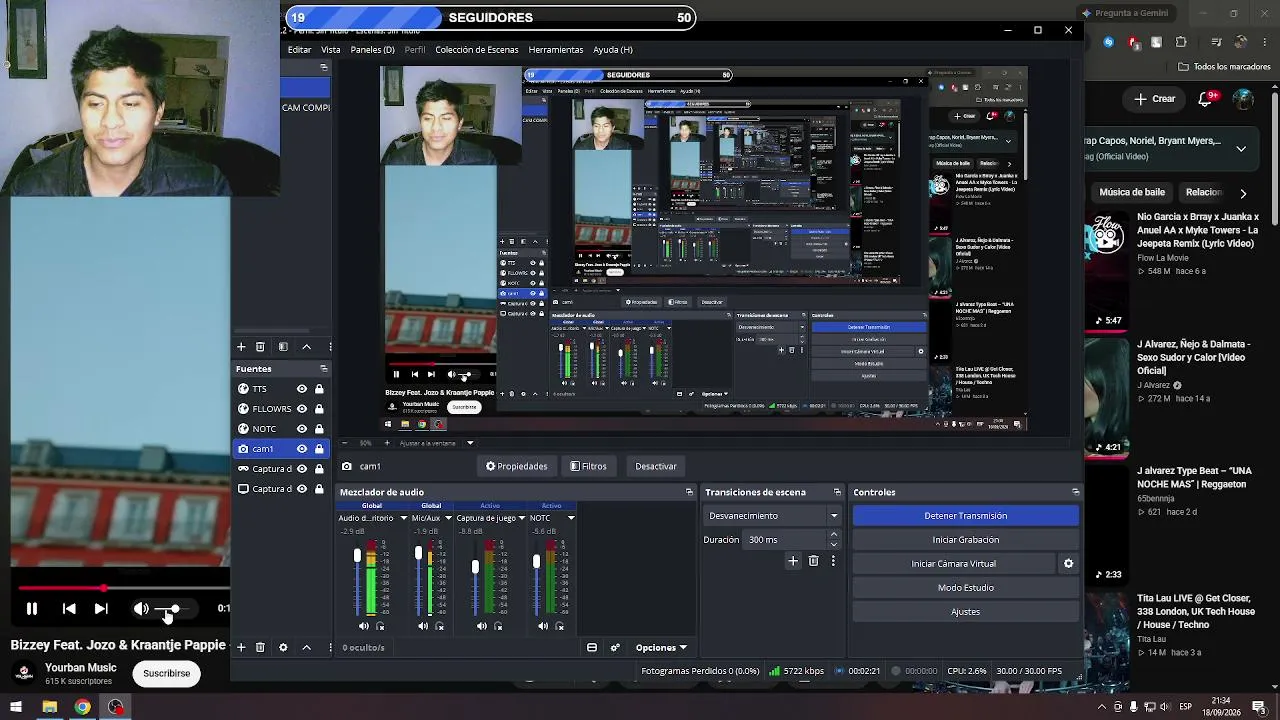The width and height of the screenshot is (1280, 720).
Task: Add a new source in the Fuentes toolbar
Action: click(241, 647)
